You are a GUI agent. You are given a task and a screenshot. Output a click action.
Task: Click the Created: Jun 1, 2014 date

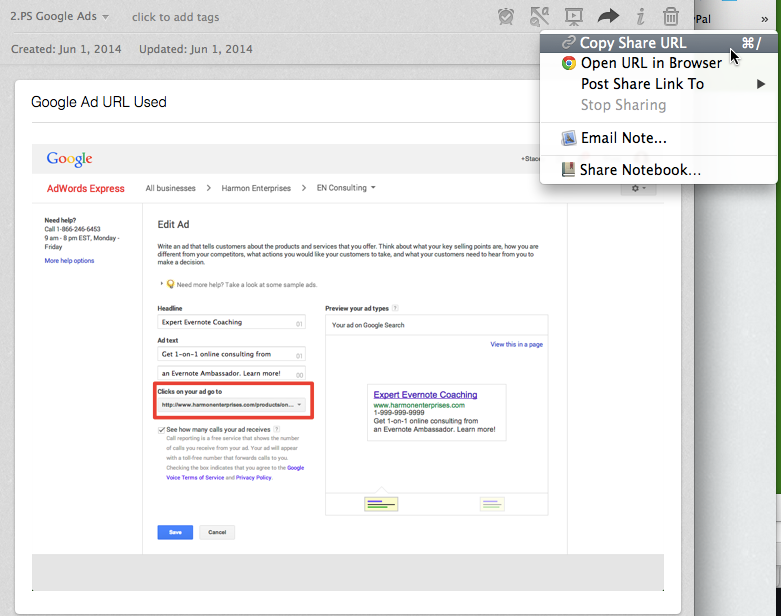[66, 49]
